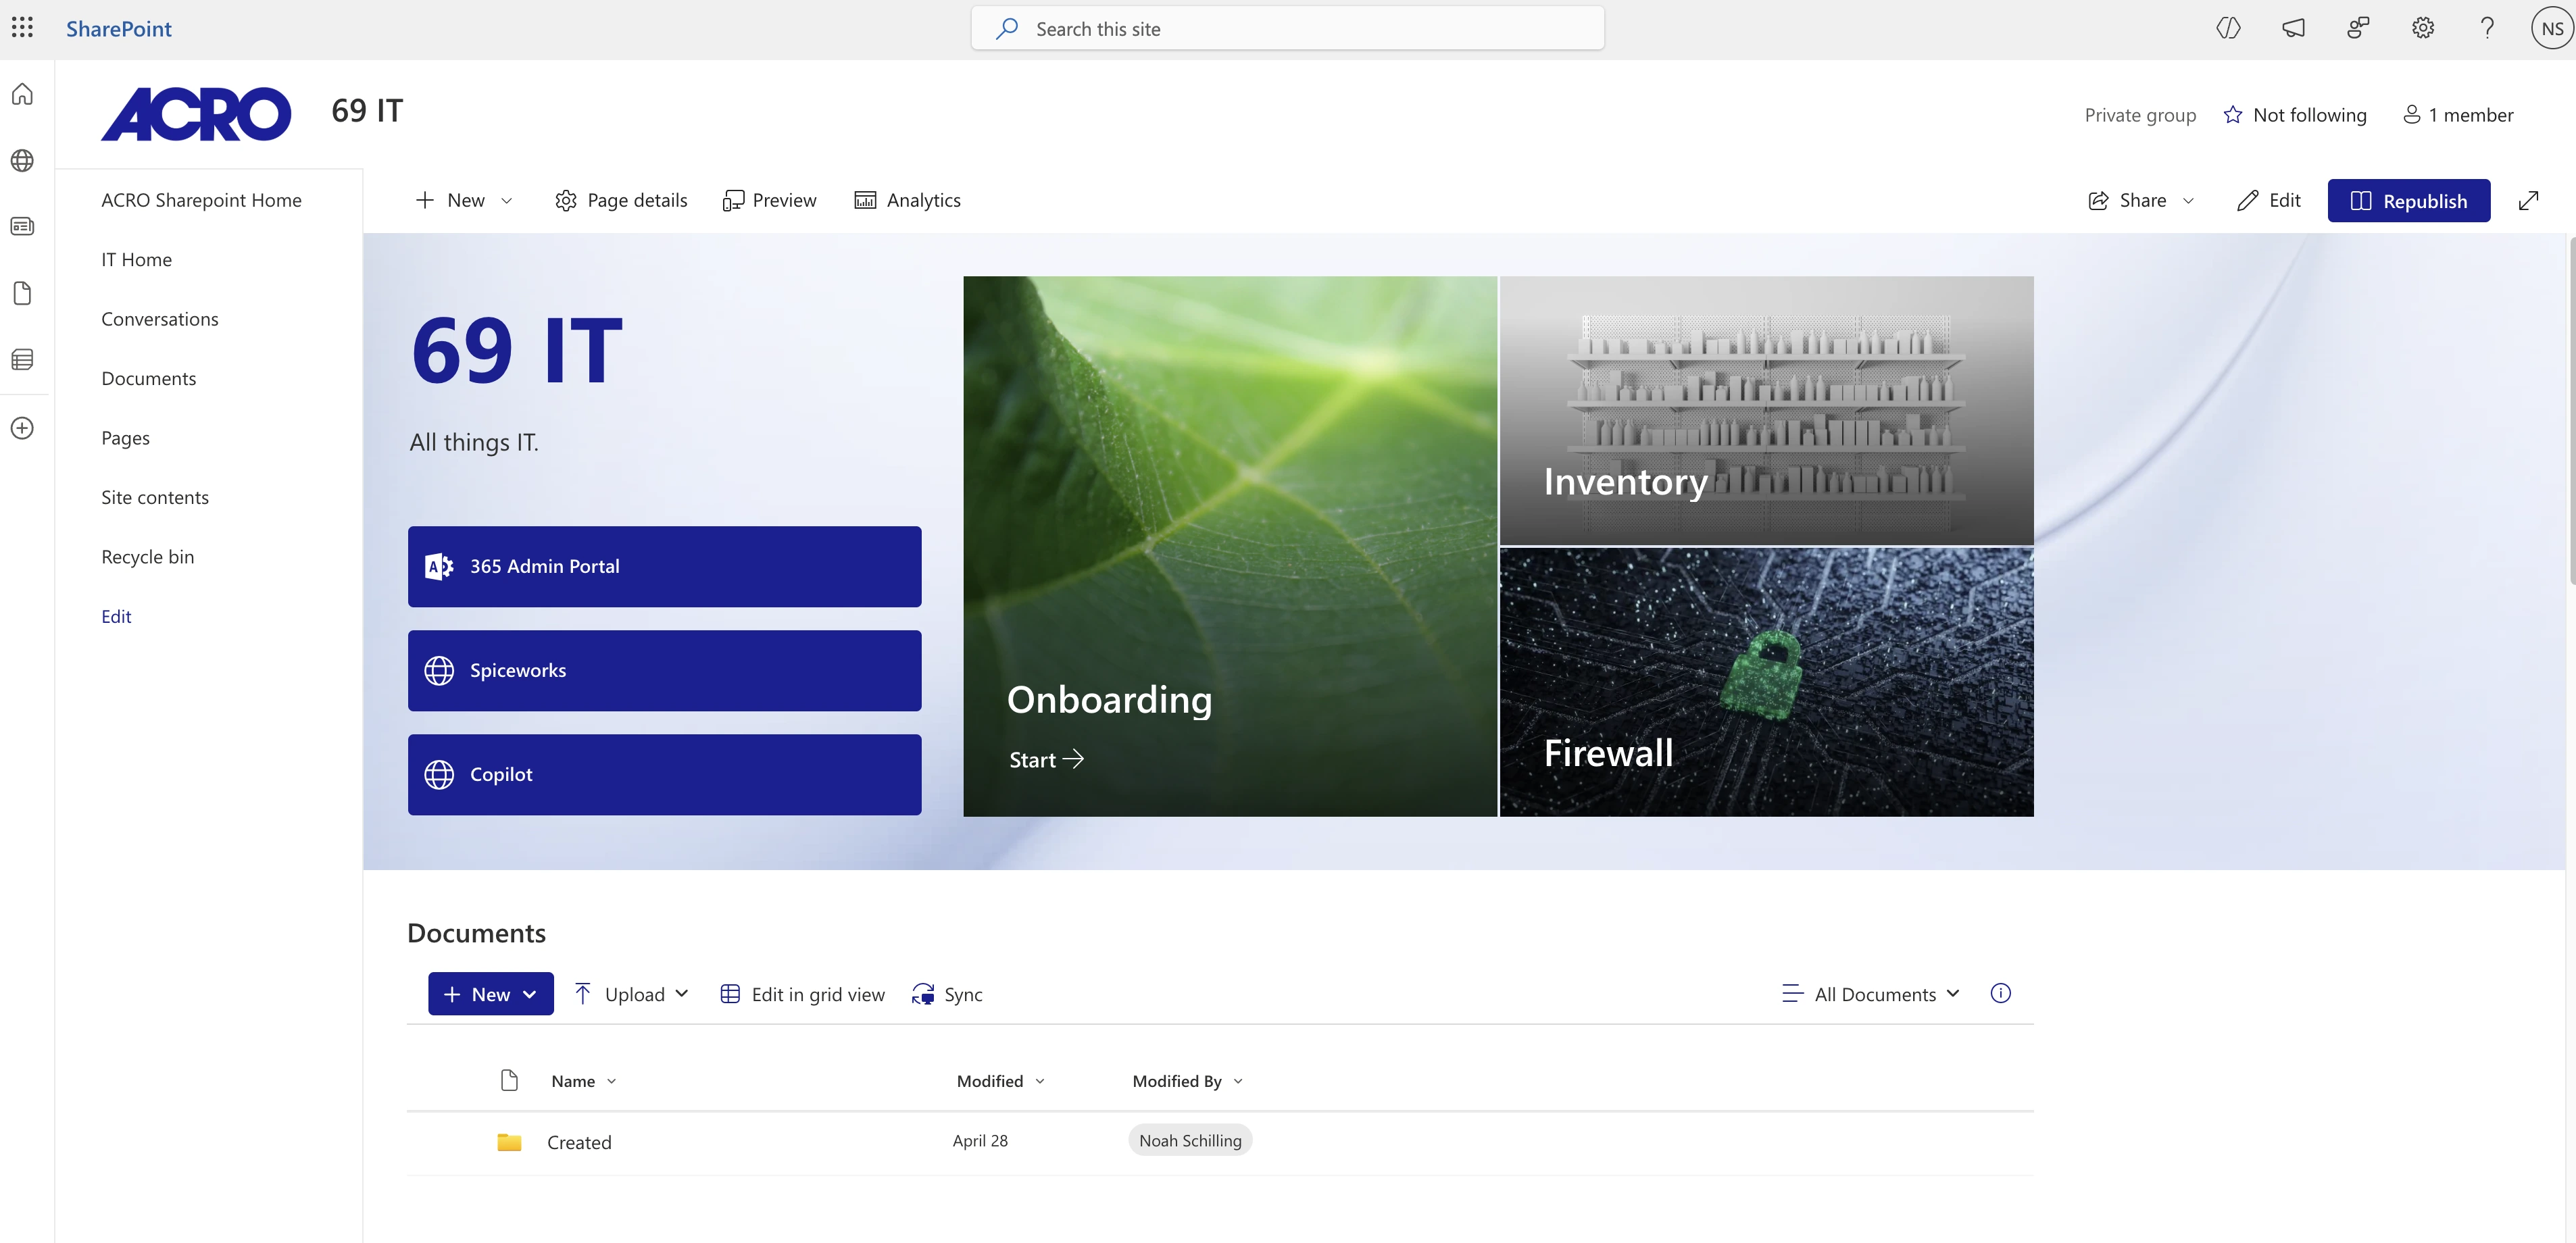Click the Follow star icon
Viewport: 2576px width, 1243px height.
[x=2232, y=115]
